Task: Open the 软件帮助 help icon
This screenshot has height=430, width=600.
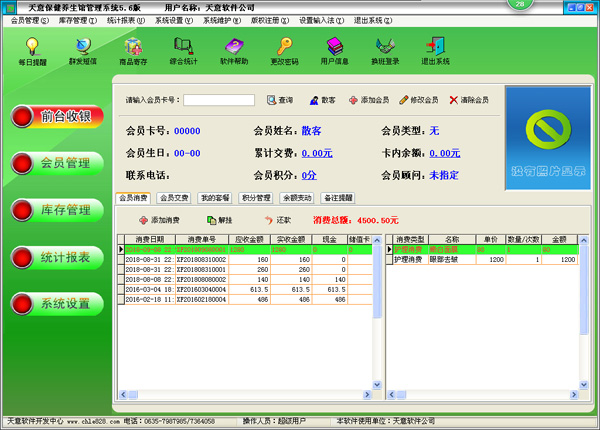Action: [x=234, y=50]
